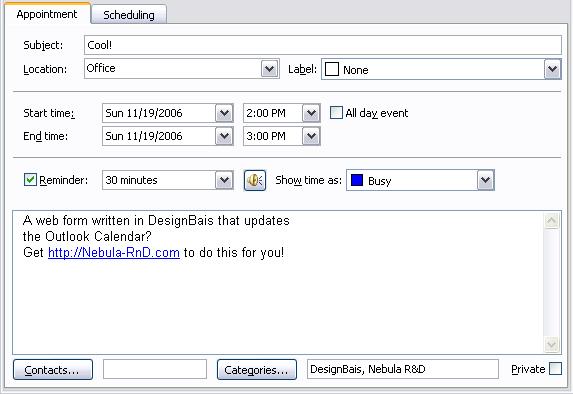
Task: Enable the All day event checkbox
Action: pyautogui.click(x=336, y=113)
